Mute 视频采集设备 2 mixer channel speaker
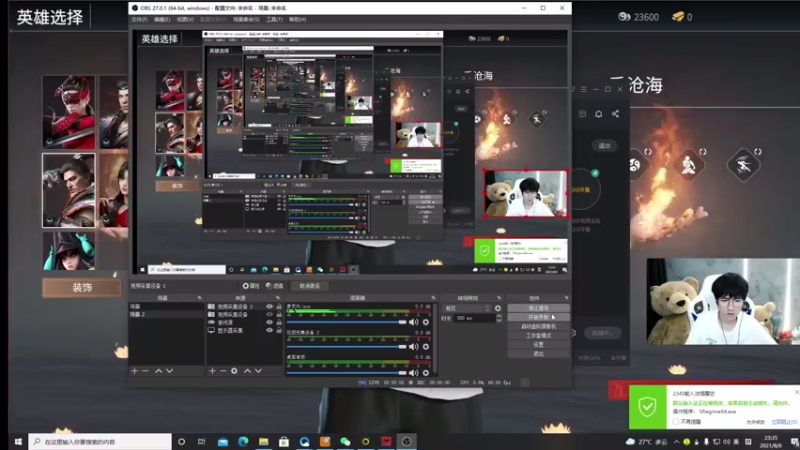The width and height of the screenshot is (800, 450). pos(414,347)
